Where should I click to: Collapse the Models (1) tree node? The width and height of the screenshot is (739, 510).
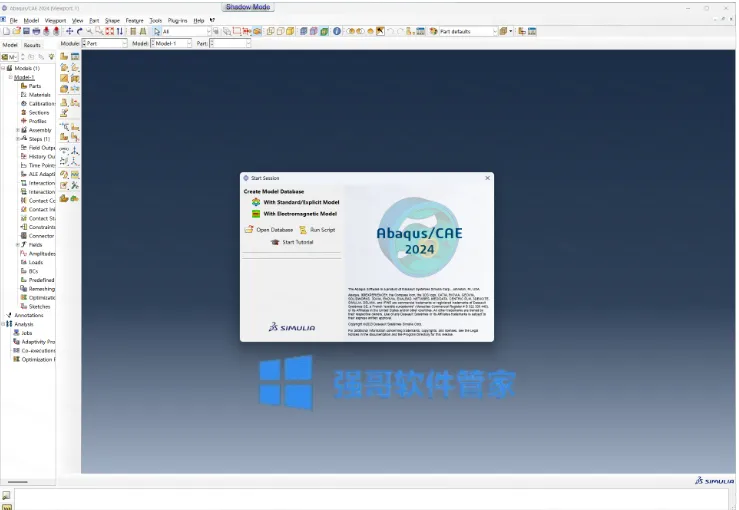[3, 68]
